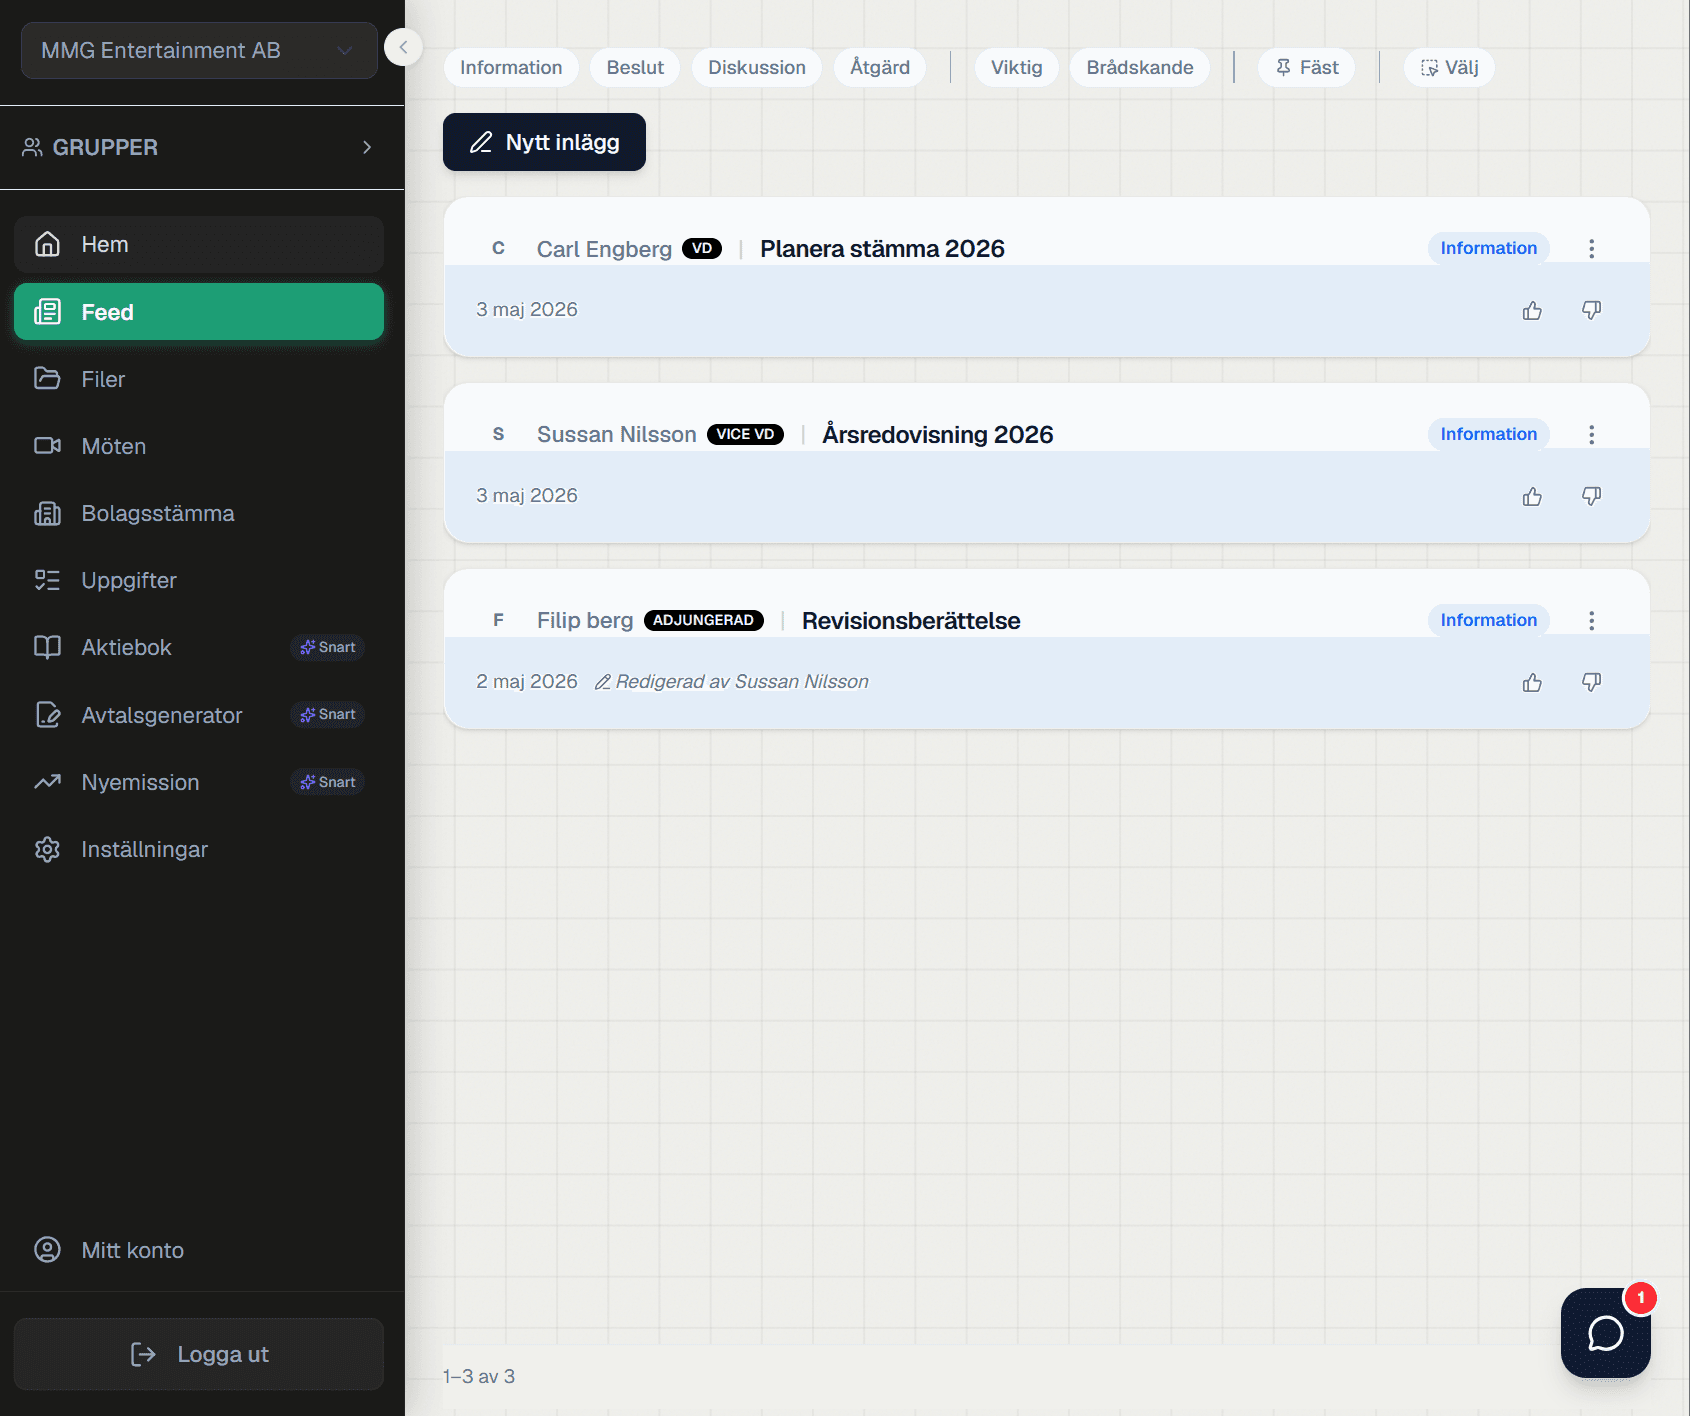Open Bolagsstämma in the sidebar
This screenshot has height=1416, width=1690.
[199, 513]
